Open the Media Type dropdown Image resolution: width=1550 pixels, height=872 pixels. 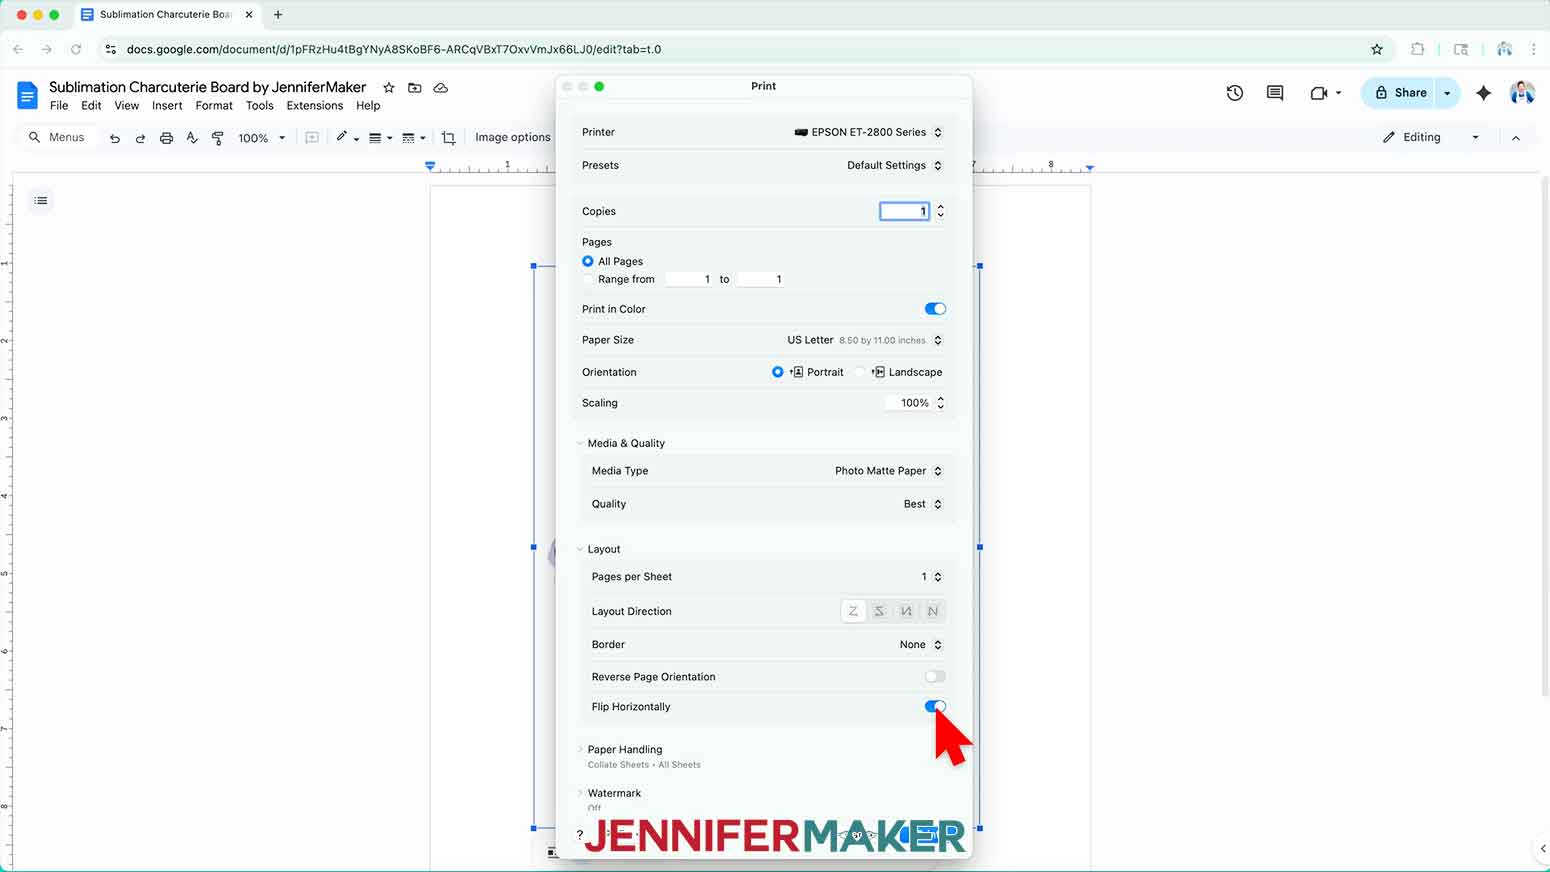click(888, 471)
